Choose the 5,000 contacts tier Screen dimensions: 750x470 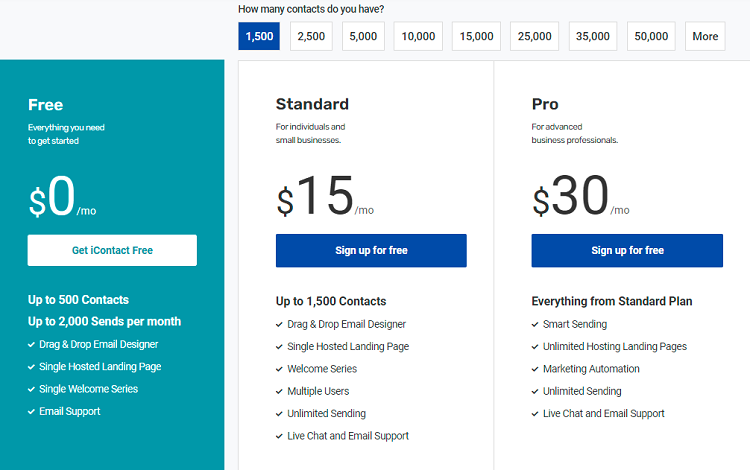pyautogui.click(x=363, y=36)
